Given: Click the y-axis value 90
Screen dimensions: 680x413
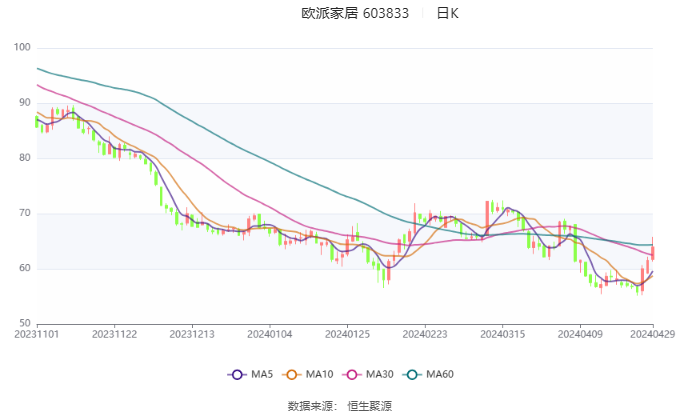Looking at the screenshot, I should (25, 103).
